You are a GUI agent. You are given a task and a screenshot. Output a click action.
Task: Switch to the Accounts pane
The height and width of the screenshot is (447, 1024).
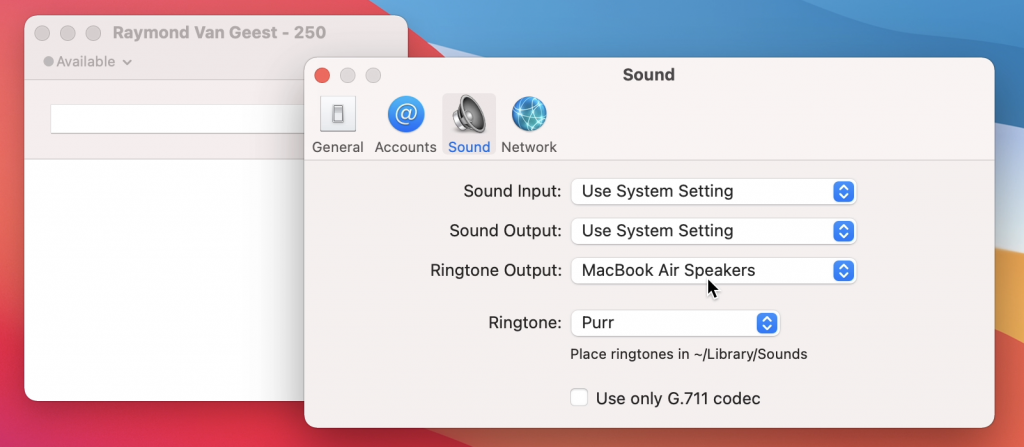(405, 125)
